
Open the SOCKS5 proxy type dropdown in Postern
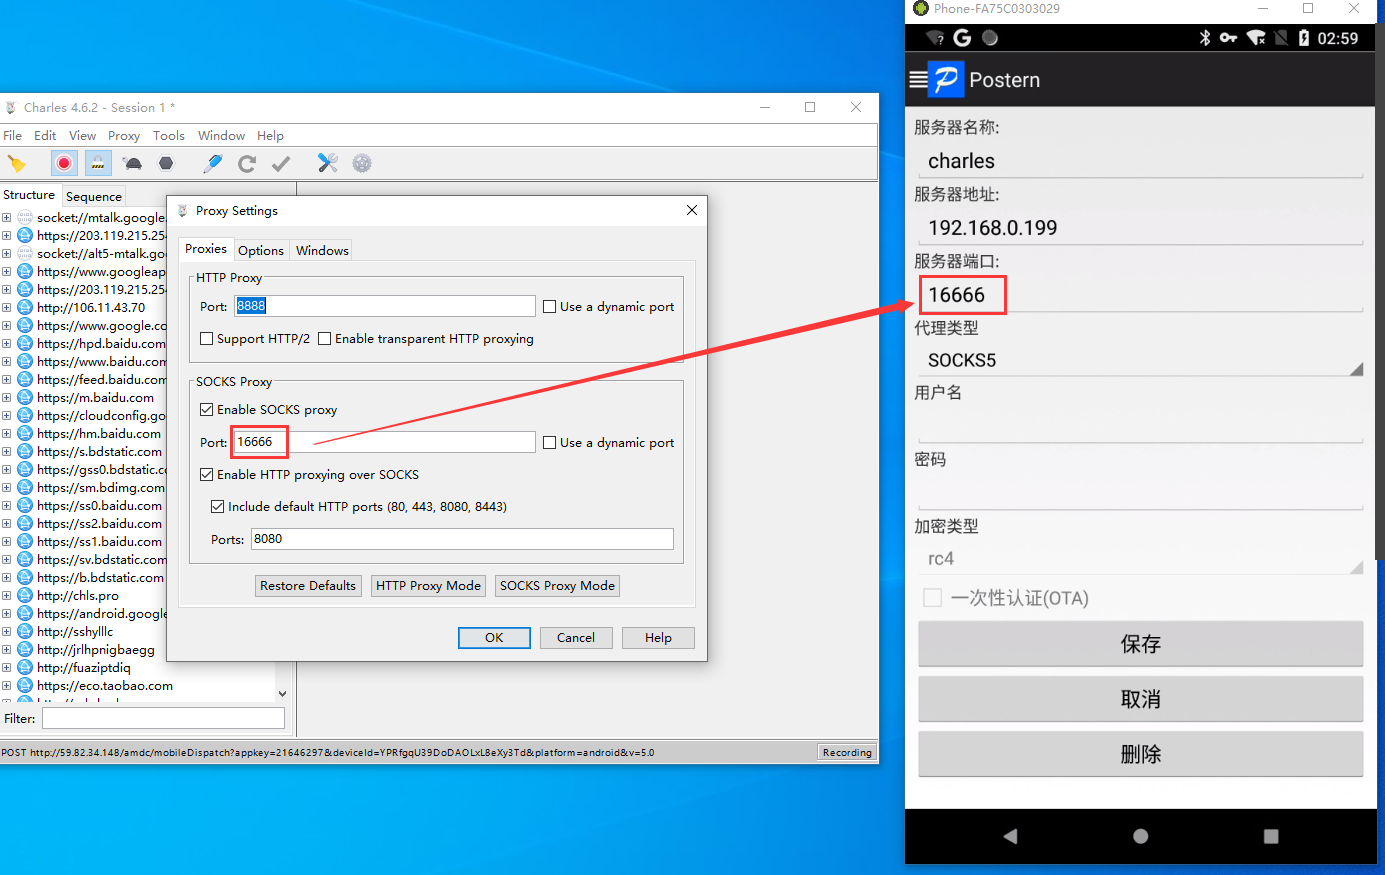point(1140,360)
